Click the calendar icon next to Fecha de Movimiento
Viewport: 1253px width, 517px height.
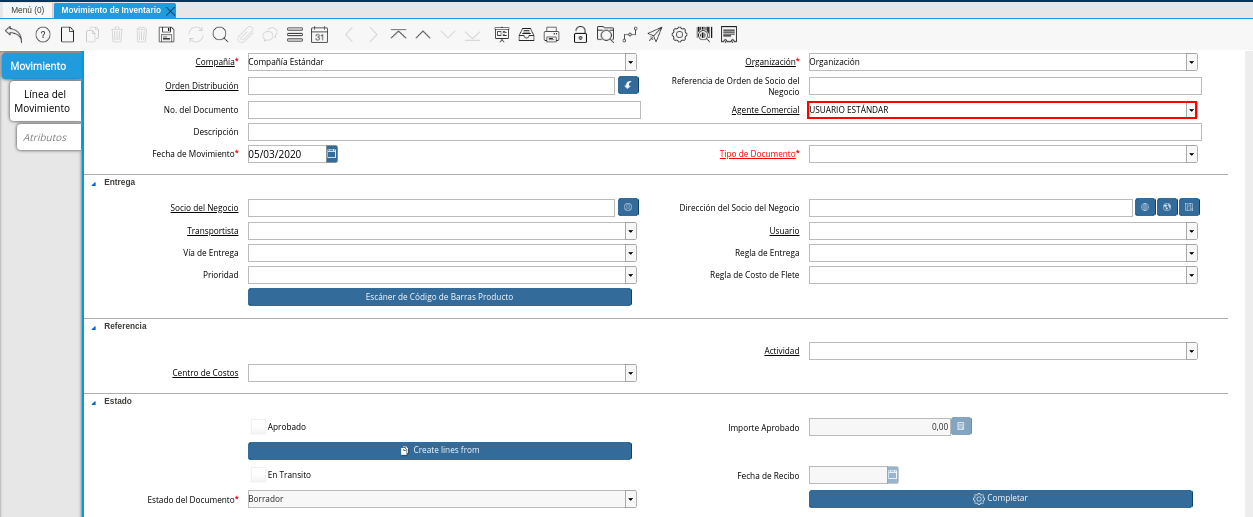pyautogui.click(x=332, y=154)
